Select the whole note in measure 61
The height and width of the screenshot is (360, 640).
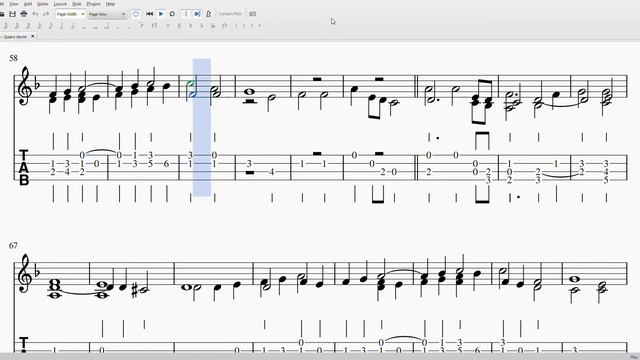[x=249, y=91]
